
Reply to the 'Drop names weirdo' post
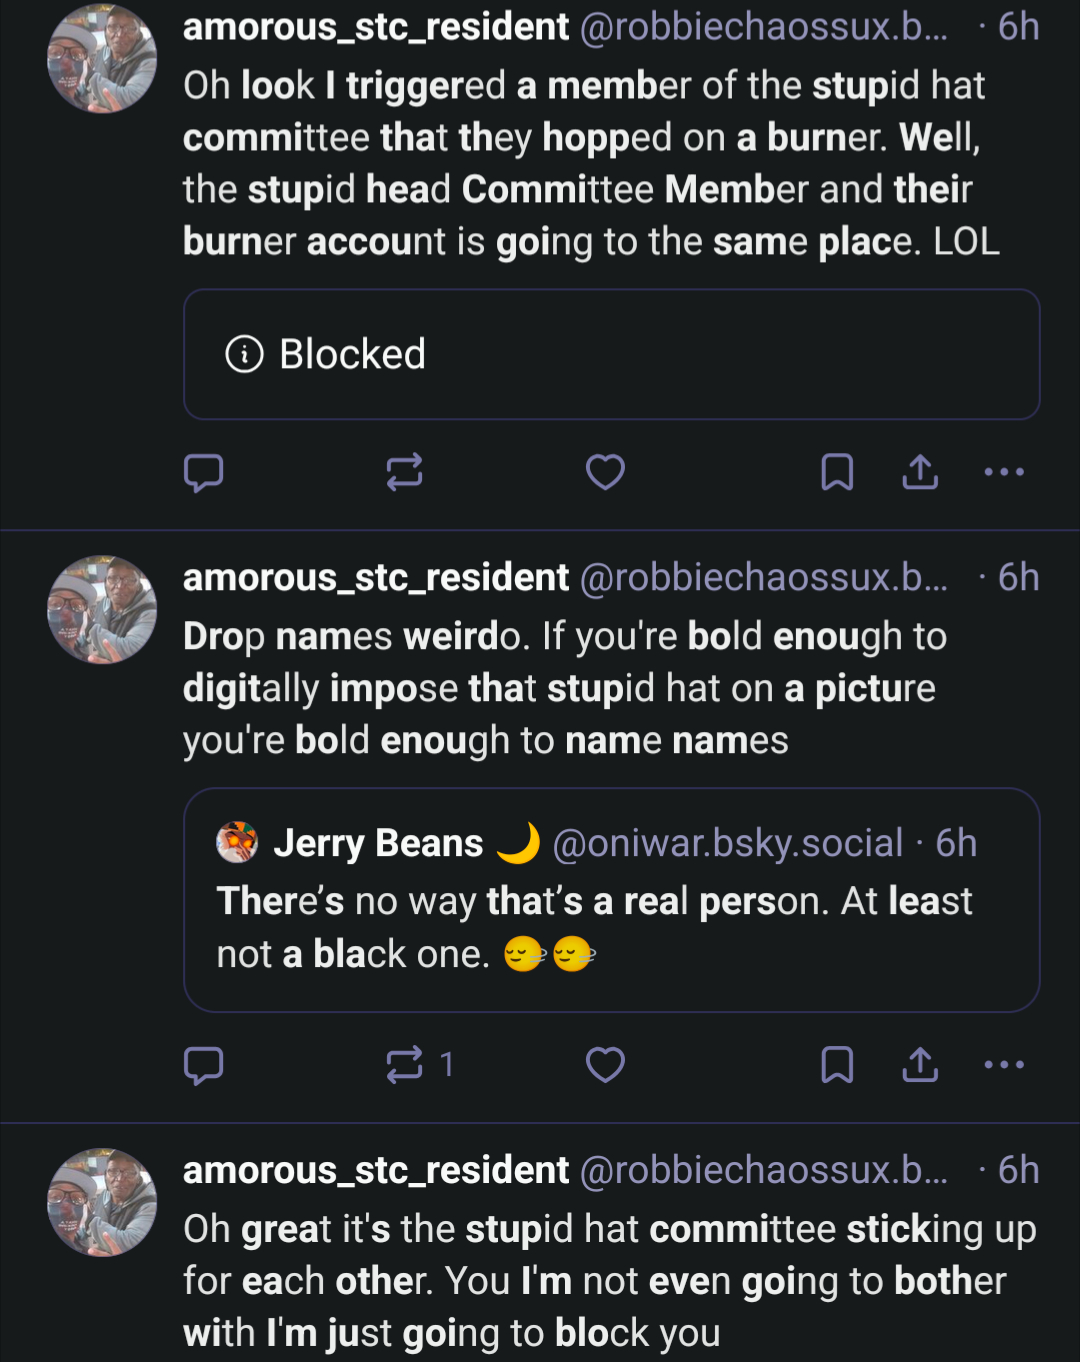204,1065
